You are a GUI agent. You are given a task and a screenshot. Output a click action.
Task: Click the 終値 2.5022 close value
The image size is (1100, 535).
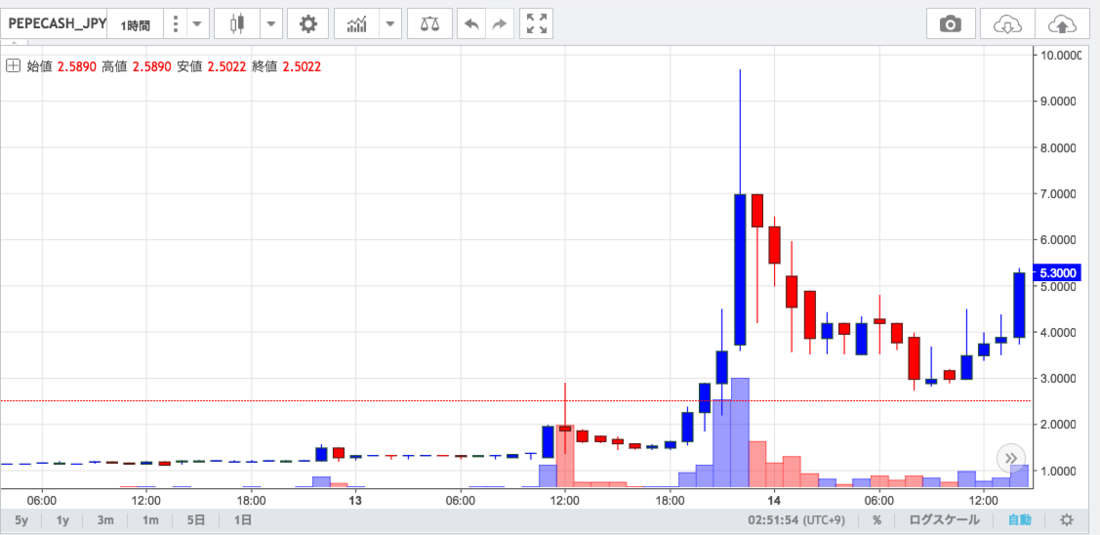tap(286, 67)
